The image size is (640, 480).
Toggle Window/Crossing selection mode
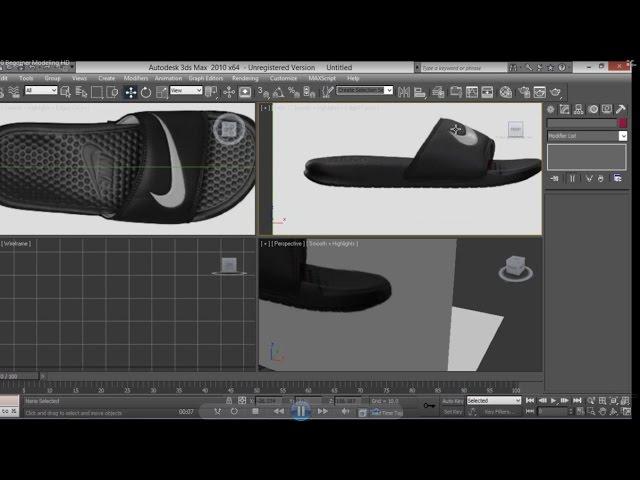click(x=112, y=92)
